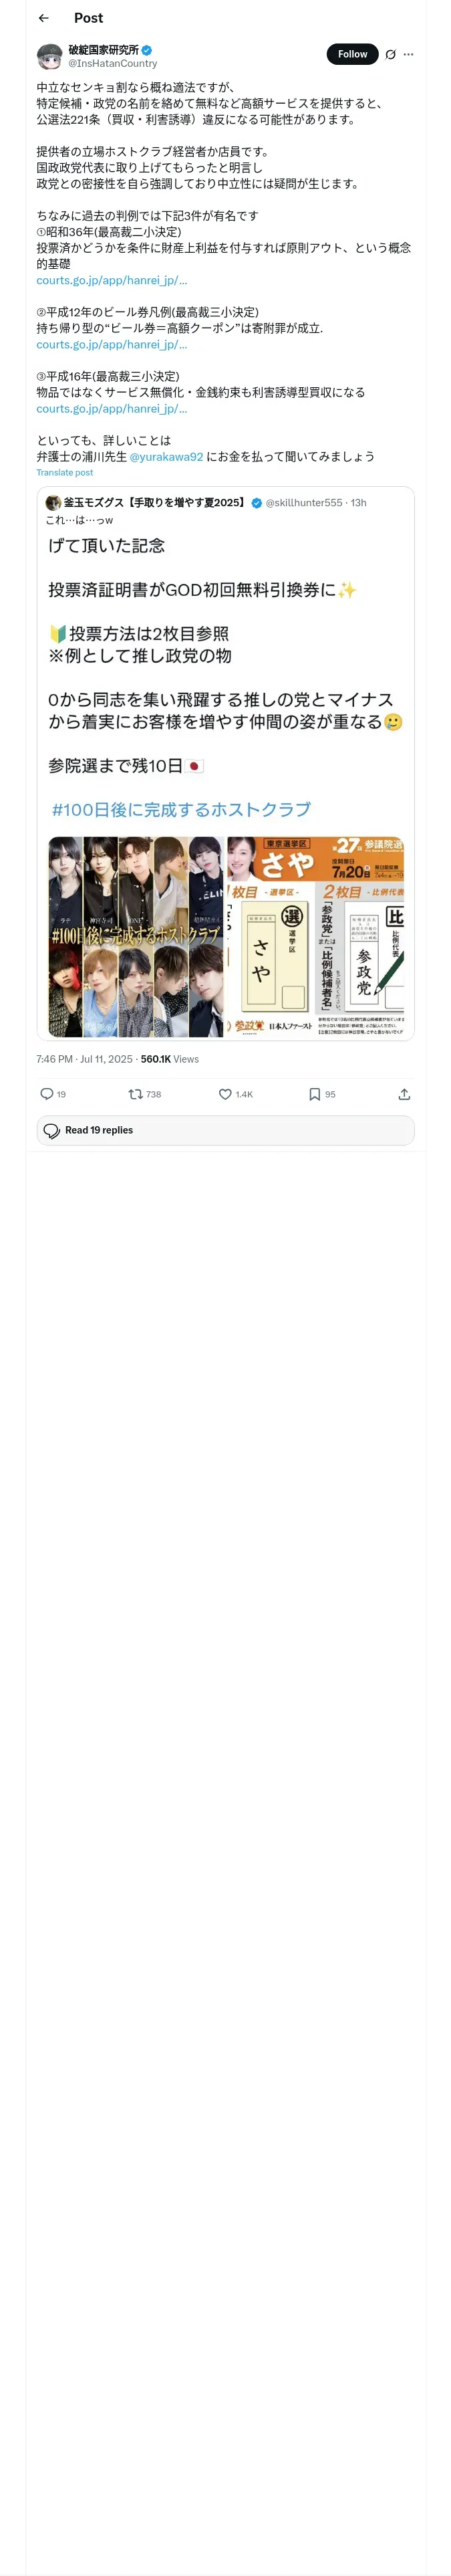Viewport: 451px width, 2576px height.
Task: Open the @yurakawa92 mention
Action: tap(166, 456)
